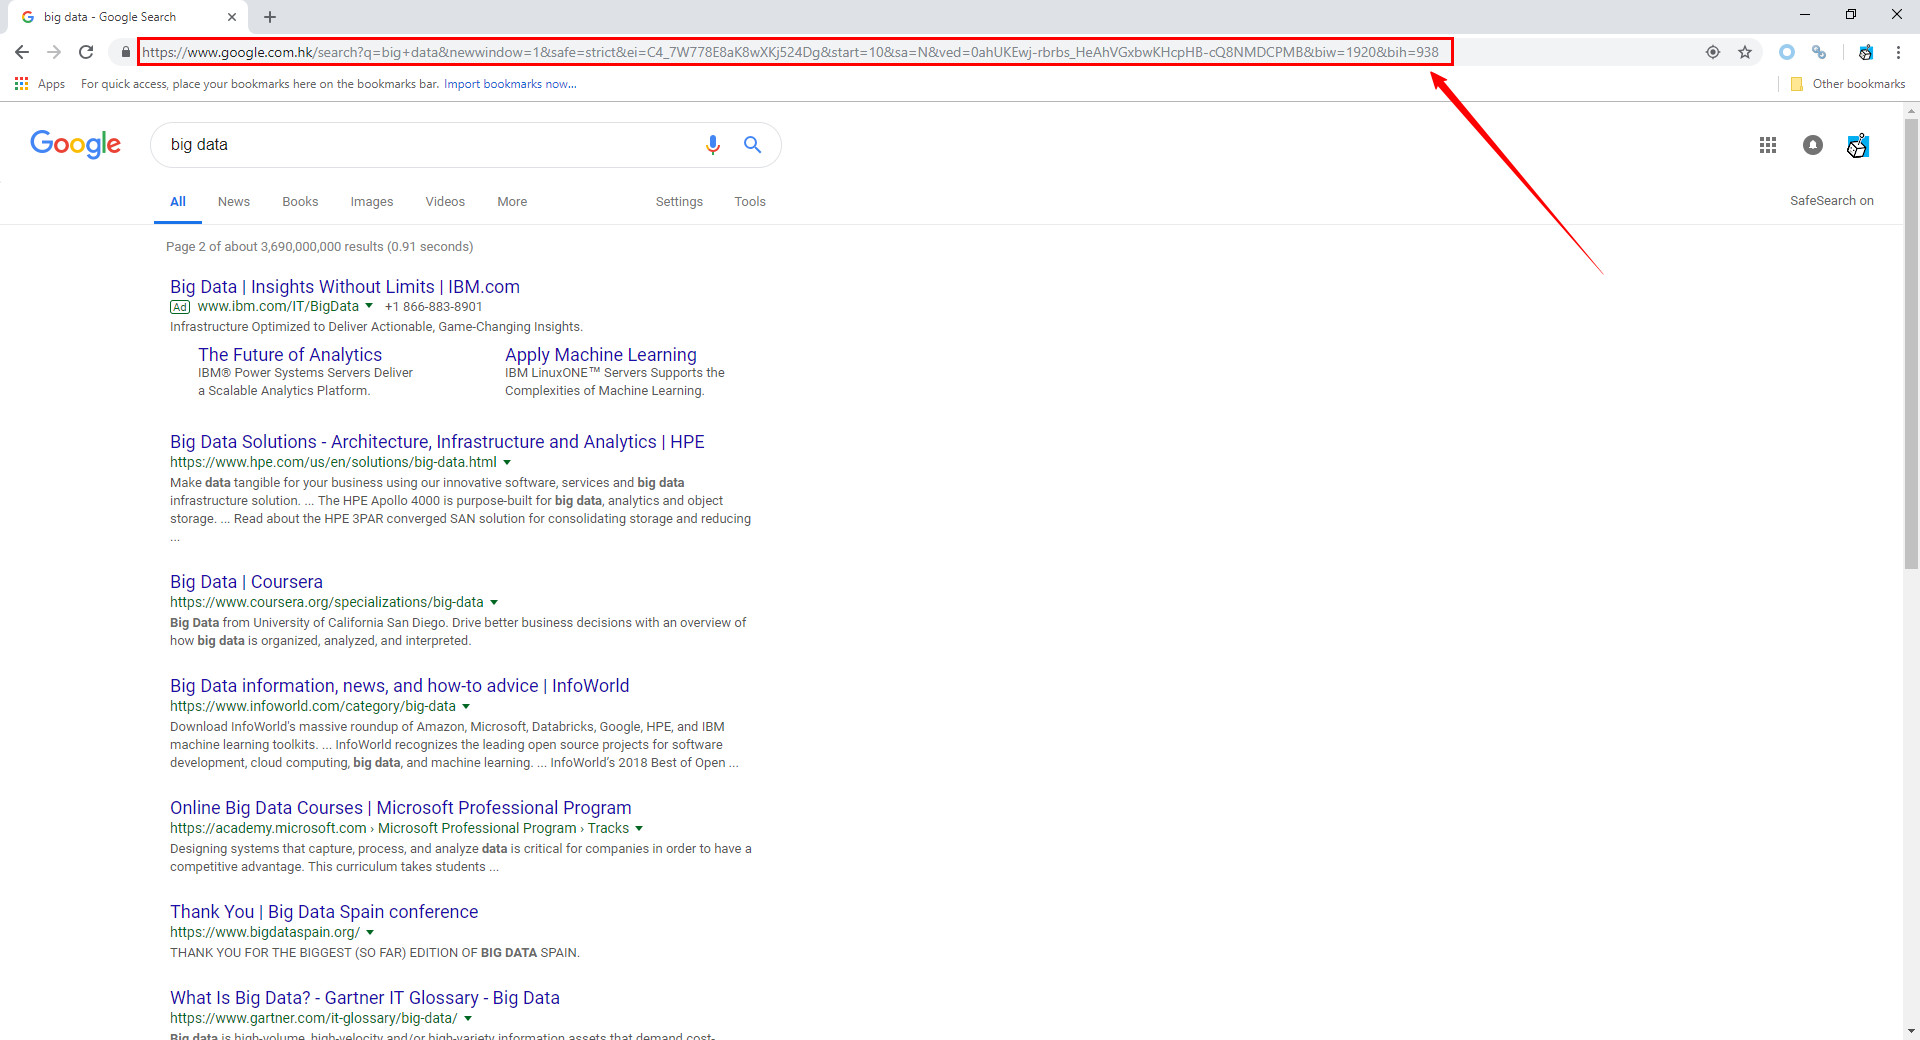Viewport: 1920px width, 1040px height.
Task: View site information via lock icon
Action: click(125, 52)
